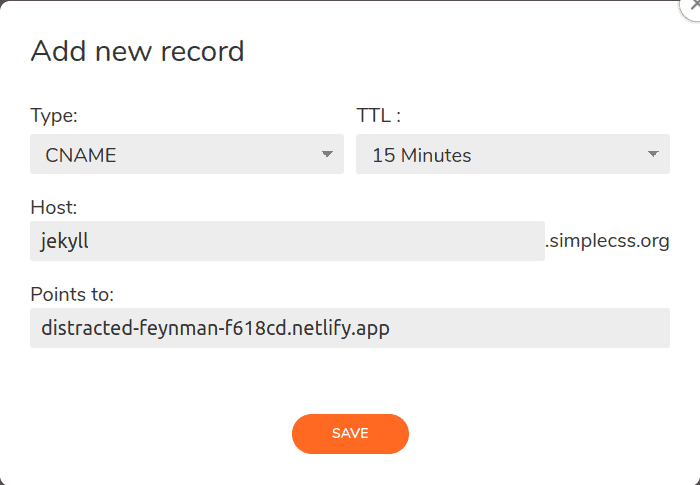Click the word jekyll in Host field
The height and width of the screenshot is (485, 700).
point(65,242)
